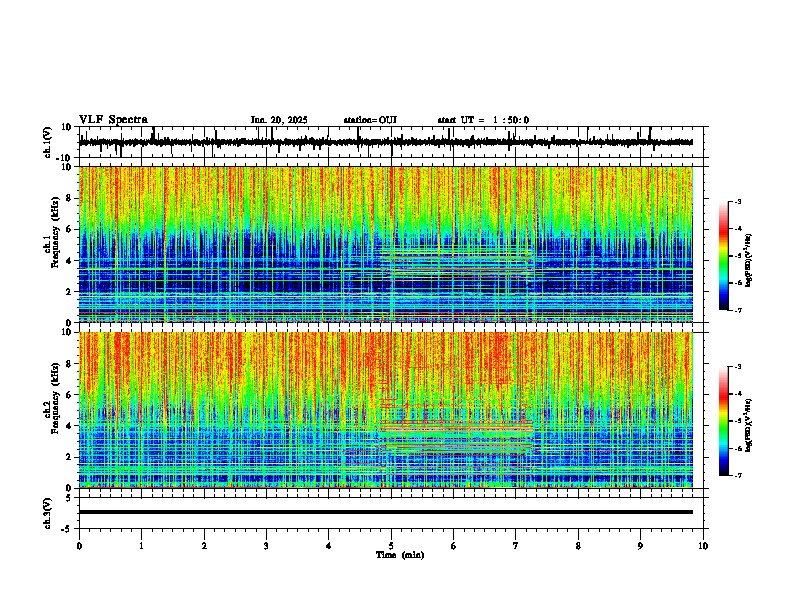Click the time axis tick label '10'

coord(703,546)
